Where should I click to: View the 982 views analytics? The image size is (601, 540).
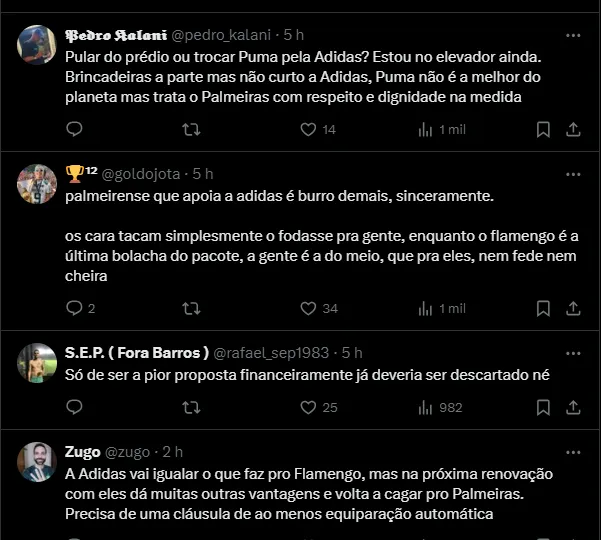coord(440,407)
